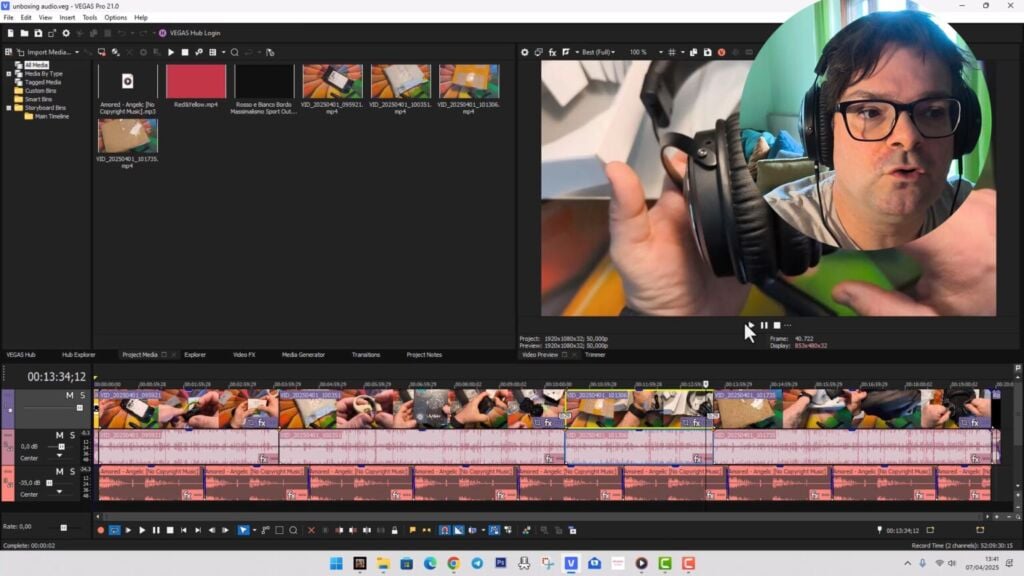Open the Best (Full) preview quality dropdown

point(598,52)
